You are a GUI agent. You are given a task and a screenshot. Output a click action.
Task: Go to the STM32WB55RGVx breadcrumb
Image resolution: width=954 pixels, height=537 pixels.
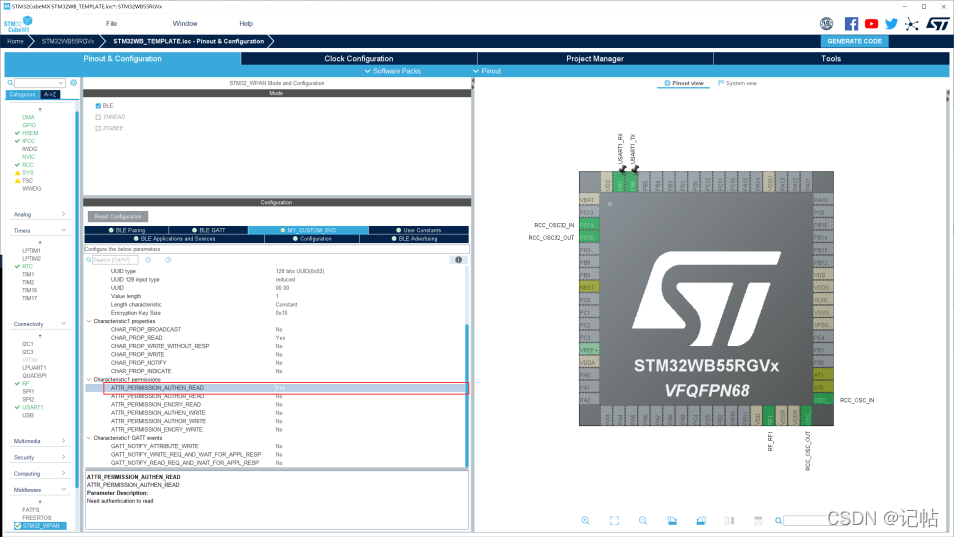click(68, 41)
